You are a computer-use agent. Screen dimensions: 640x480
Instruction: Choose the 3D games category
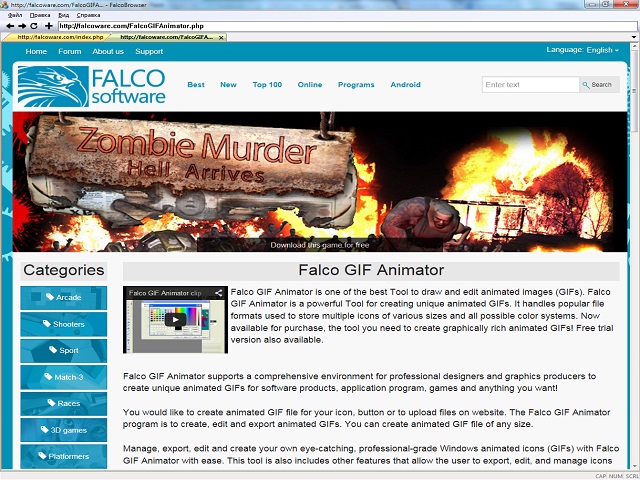tap(63, 430)
